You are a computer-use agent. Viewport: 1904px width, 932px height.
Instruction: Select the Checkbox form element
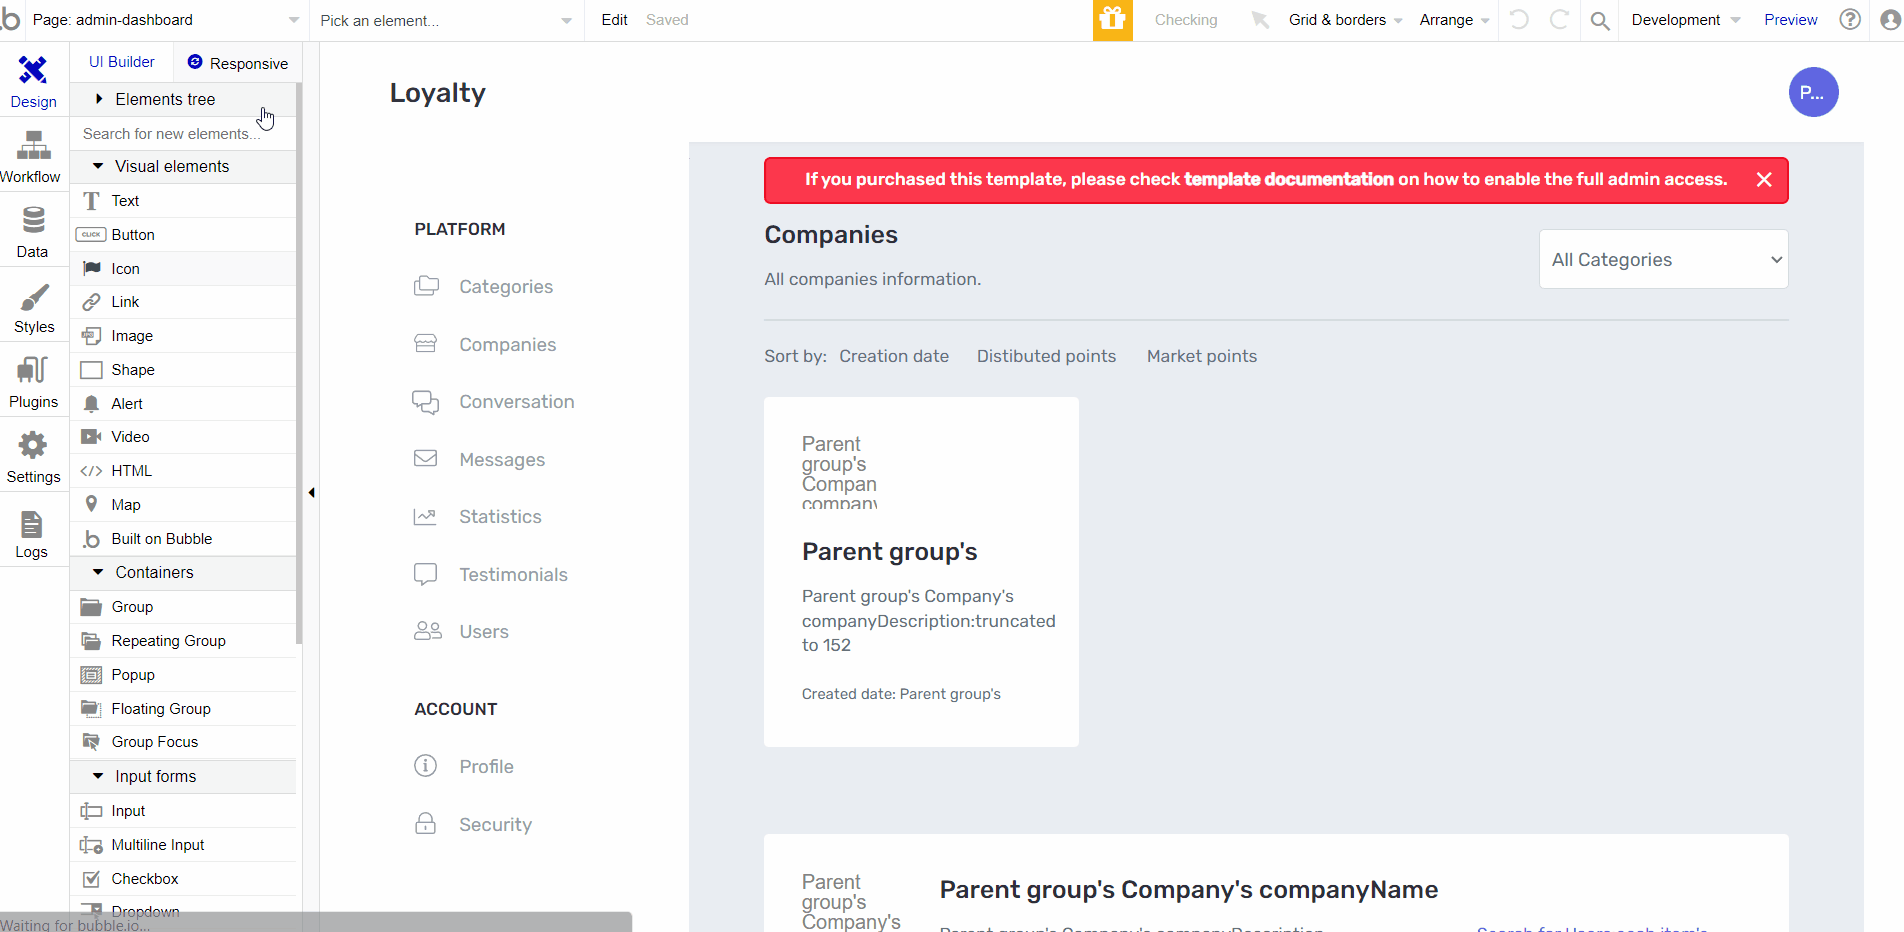coord(183,879)
